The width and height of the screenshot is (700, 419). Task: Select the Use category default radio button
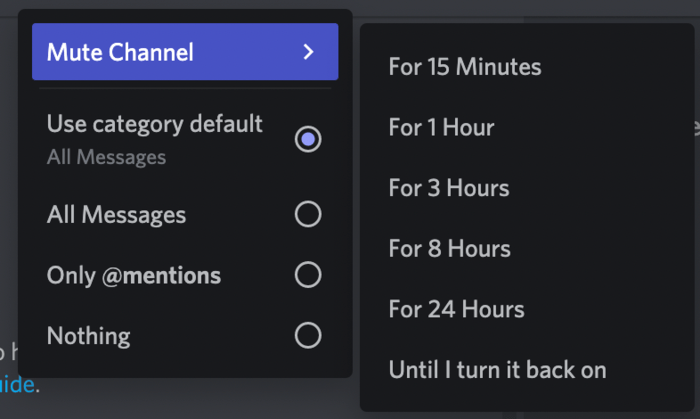[308, 139]
